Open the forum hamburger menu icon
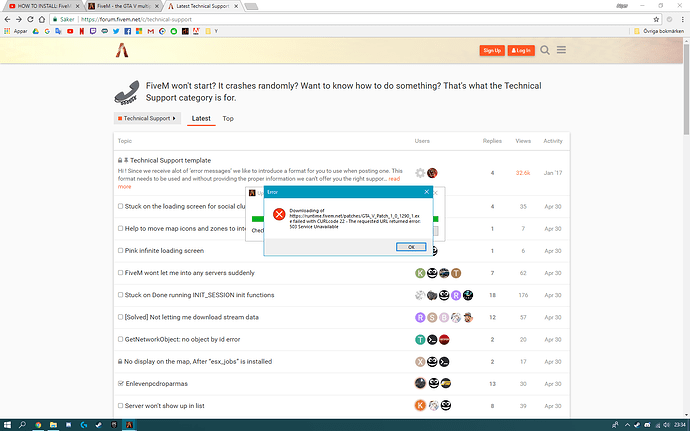Image resolution: width=690 pixels, height=431 pixels. pyautogui.click(x=561, y=50)
